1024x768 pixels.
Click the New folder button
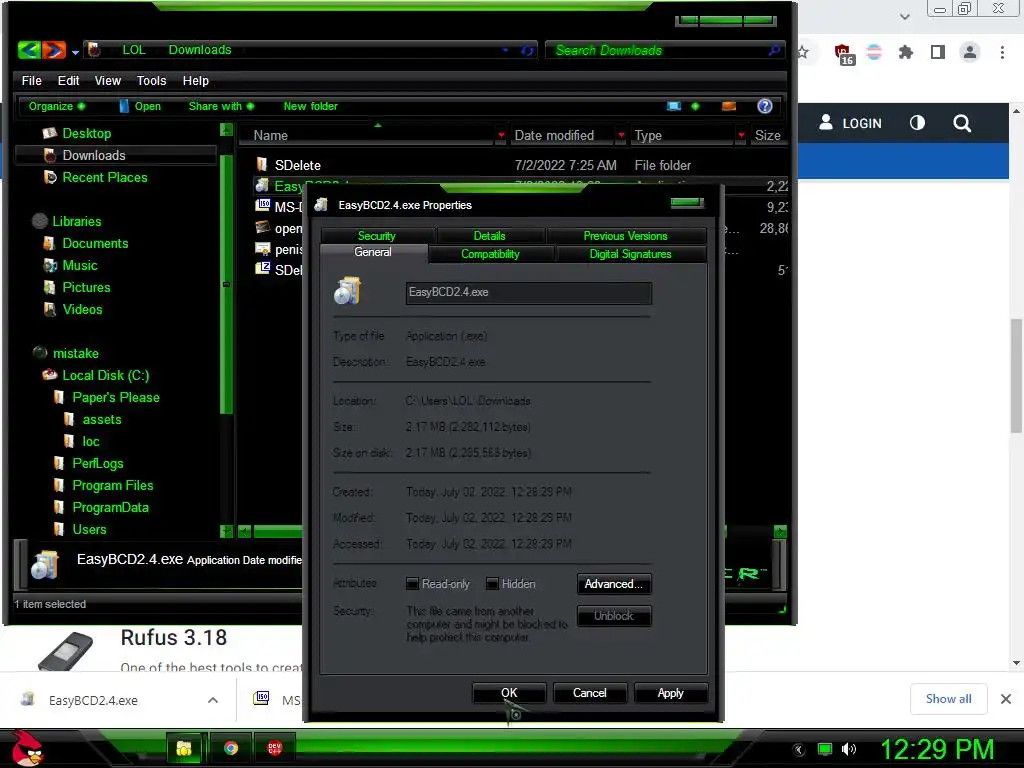[310, 106]
